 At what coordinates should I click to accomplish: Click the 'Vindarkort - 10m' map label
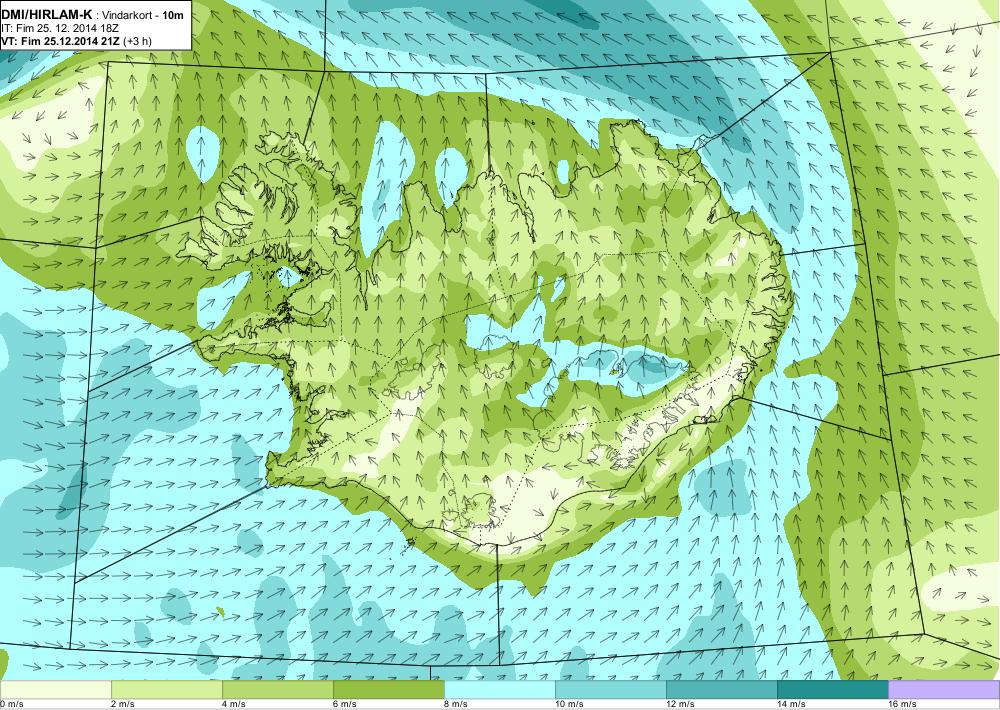(x=143, y=15)
